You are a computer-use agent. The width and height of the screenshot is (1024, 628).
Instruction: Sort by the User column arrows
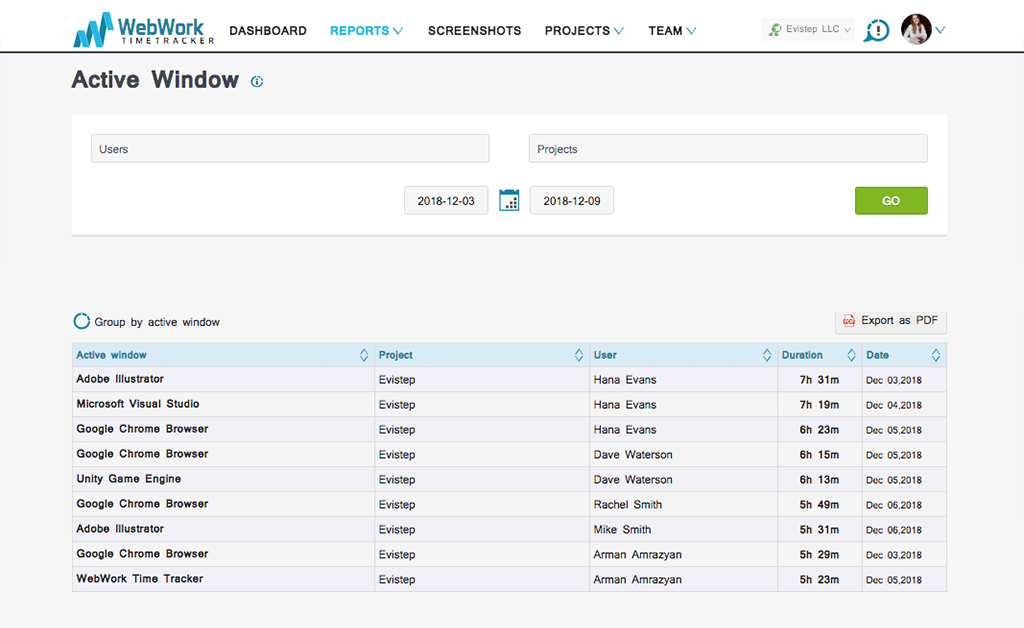click(x=767, y=355)
